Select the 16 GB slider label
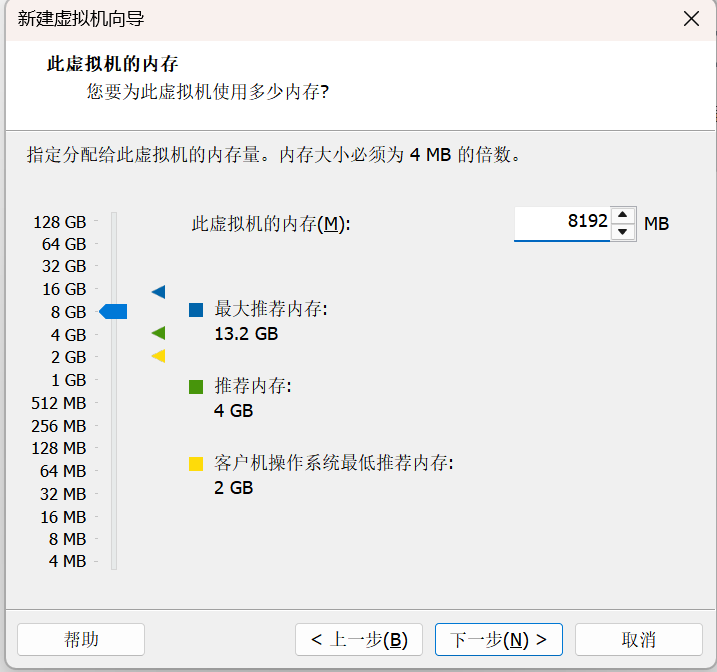This screenshot has width=717, height=672. click(x=64, y=289)
